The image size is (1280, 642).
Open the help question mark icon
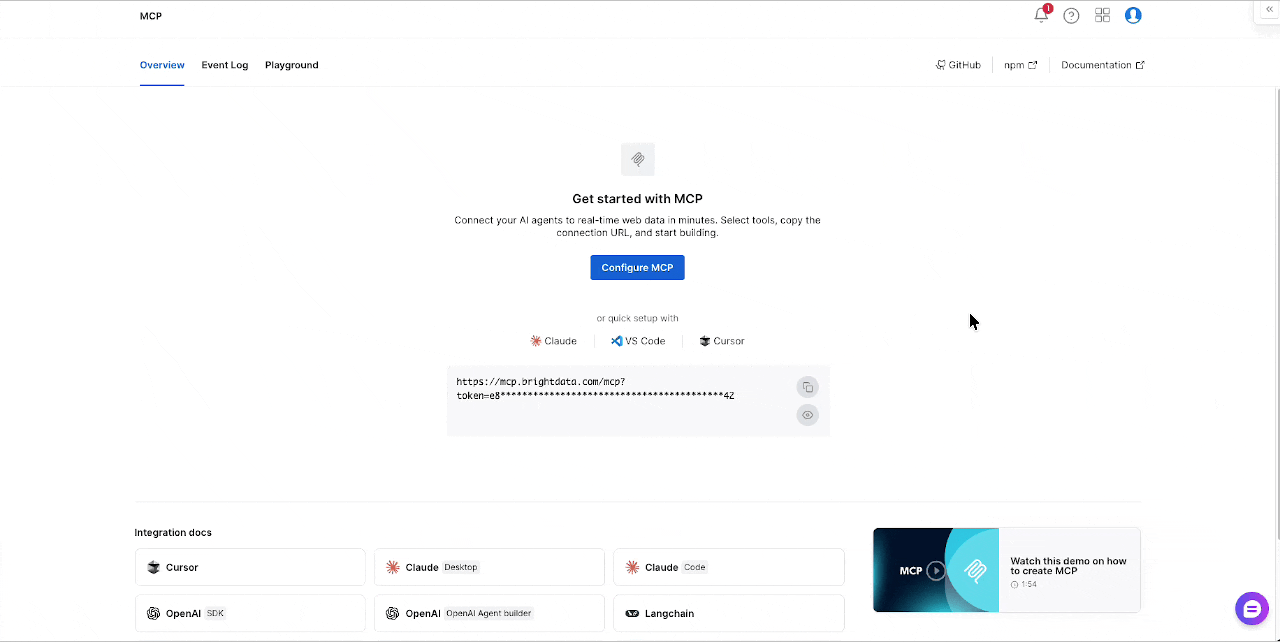[x=1071, y=15]
